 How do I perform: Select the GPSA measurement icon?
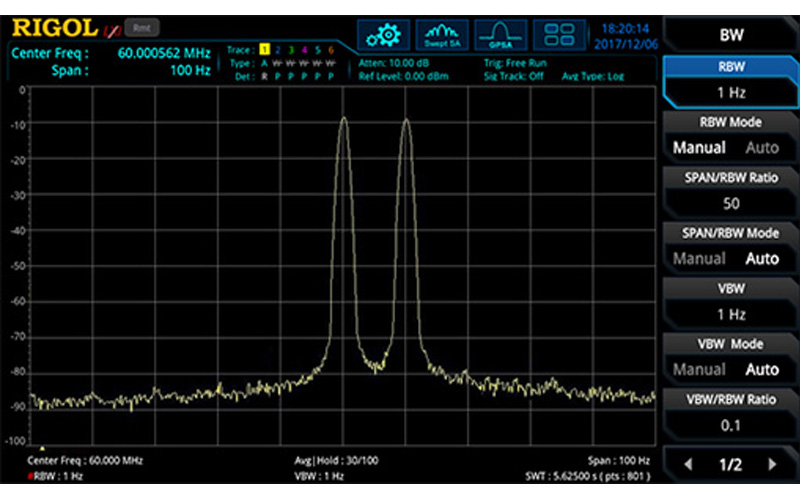[500, 35]
